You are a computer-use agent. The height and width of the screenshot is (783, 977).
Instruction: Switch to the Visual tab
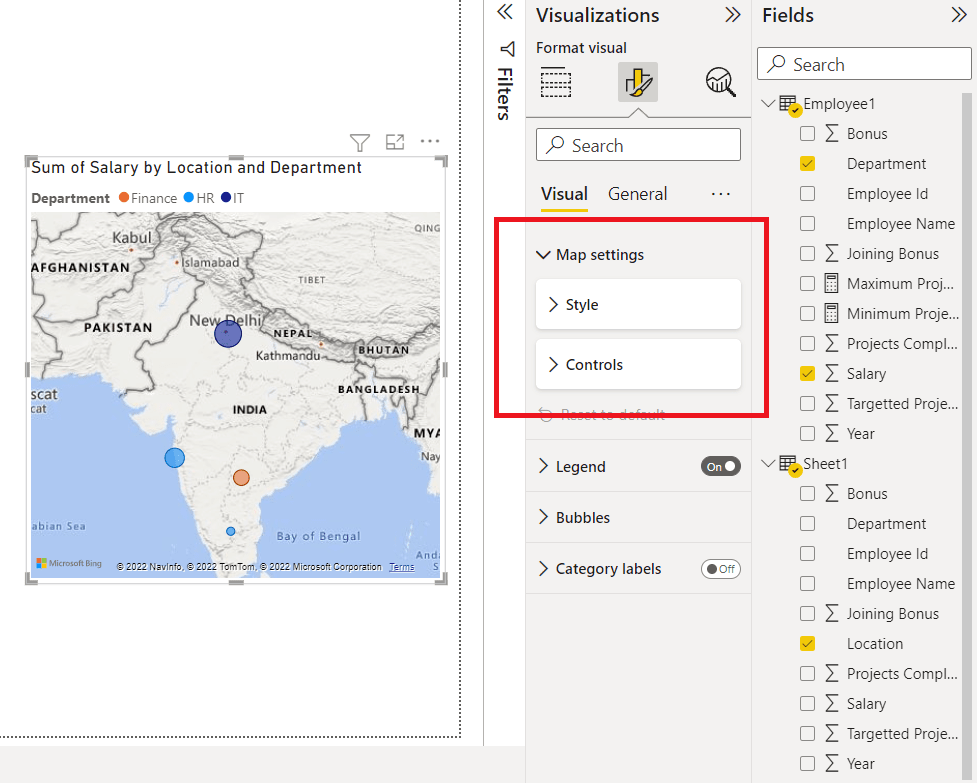pos(564,194)
